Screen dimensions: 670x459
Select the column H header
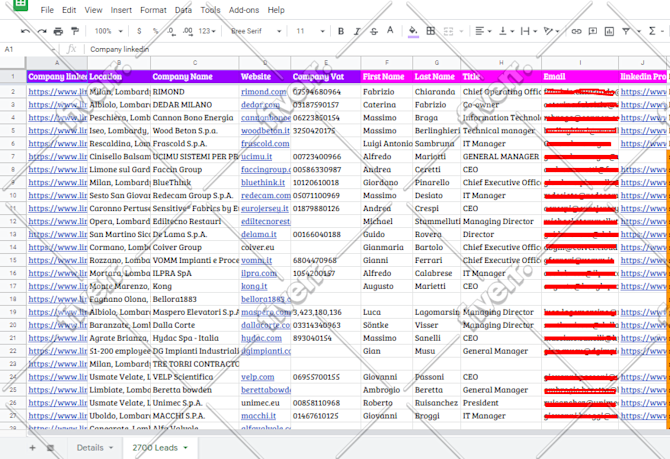point(501,63)
